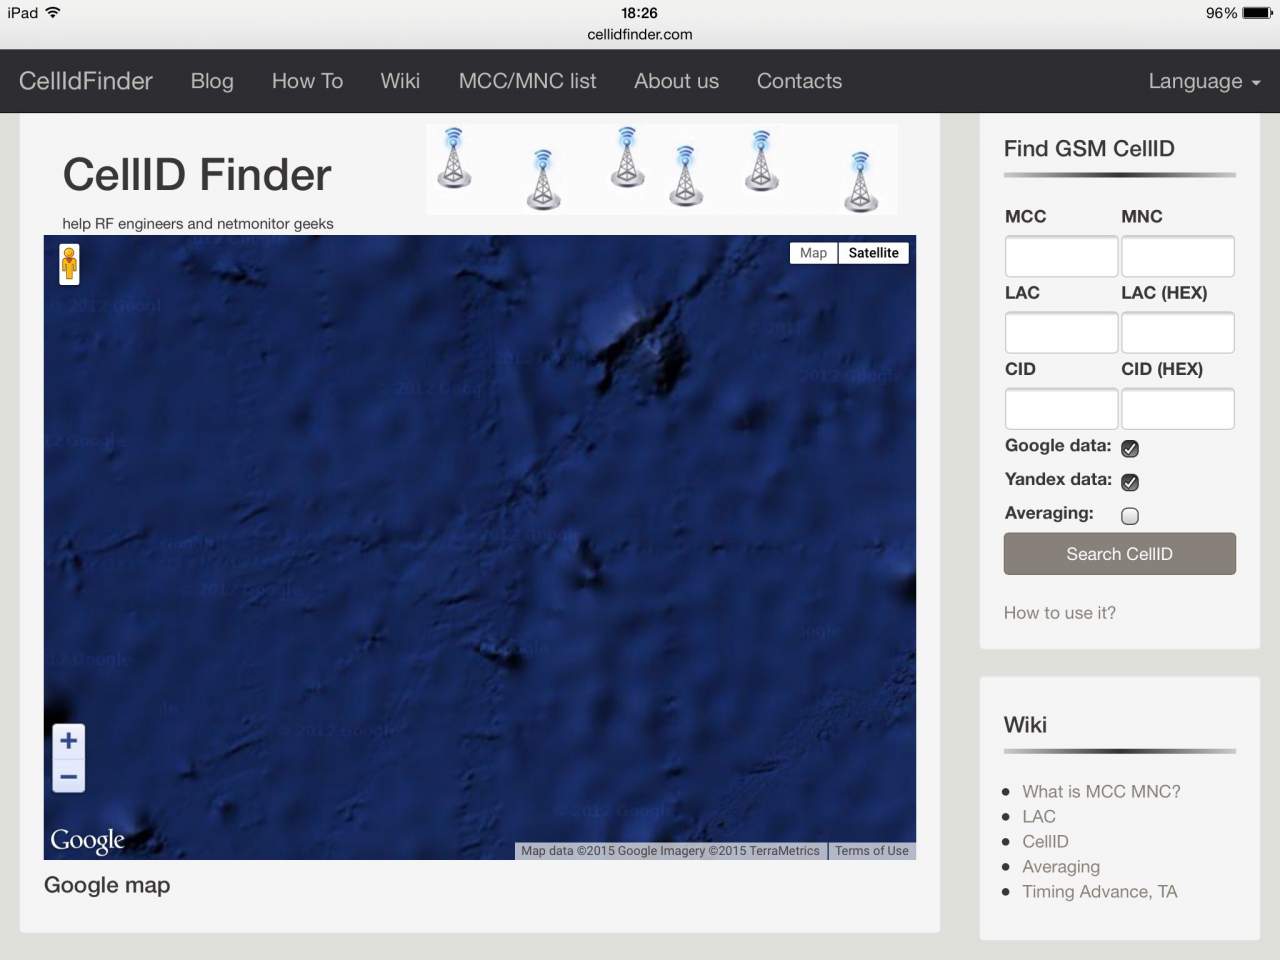
Task: Open the Averaging wiki link
Action: [x=1061, y=867]
